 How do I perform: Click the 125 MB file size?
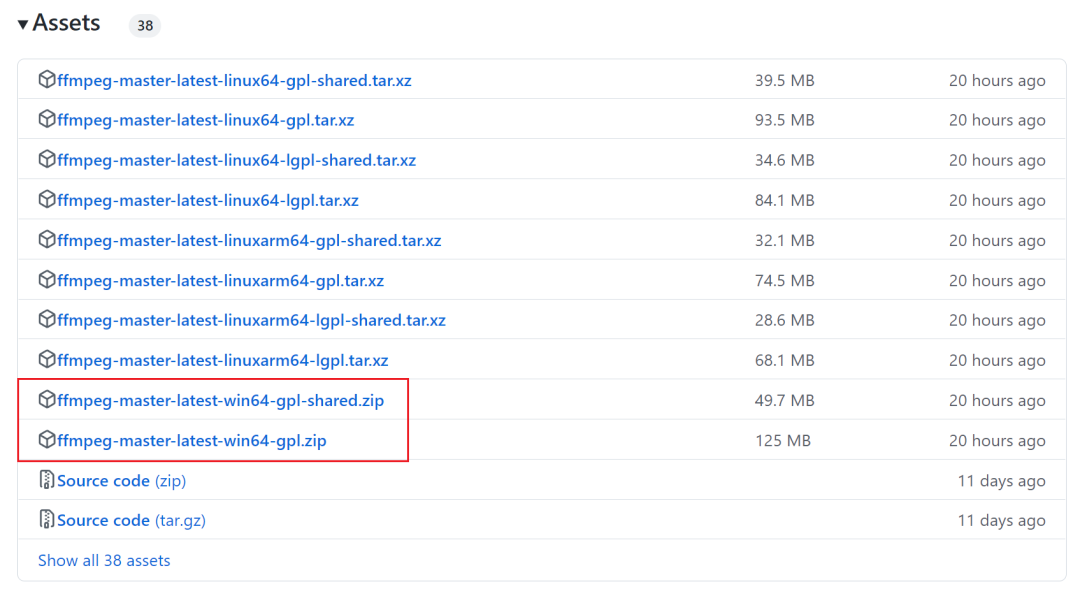782,440
